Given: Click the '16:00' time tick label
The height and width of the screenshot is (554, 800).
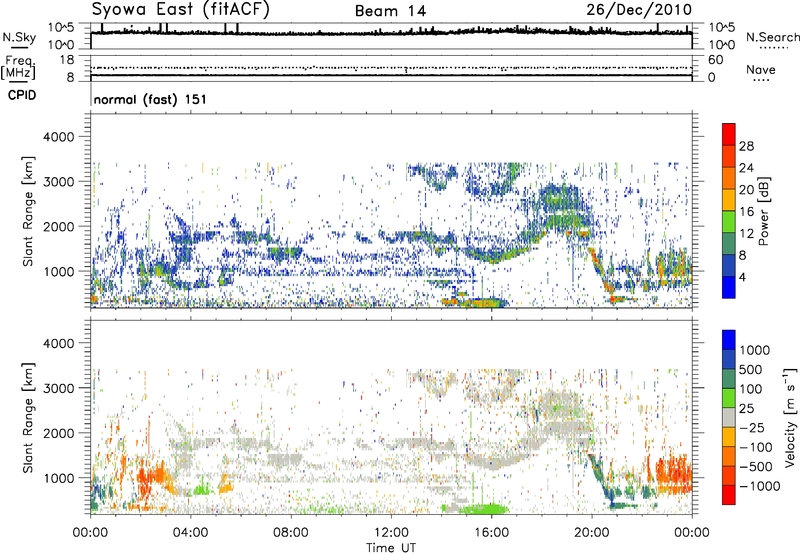Looking at the screenshot, I should coord(491,533).
